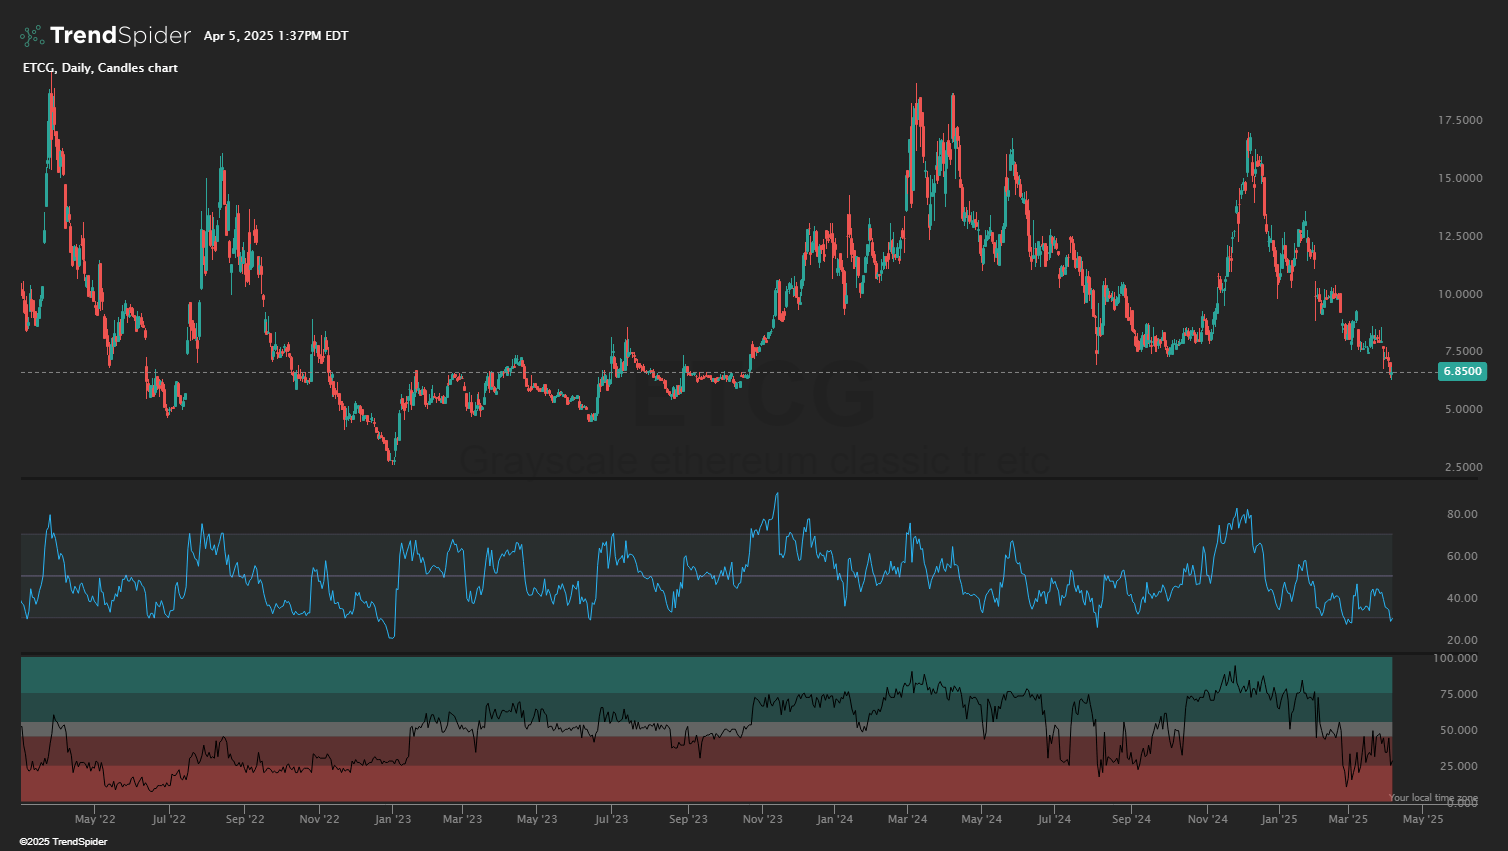This screenshot has height=851, width=1508.
Task: Expand the ETCG symbol selector
Action: pyautogui.click(x=35, y=68)
